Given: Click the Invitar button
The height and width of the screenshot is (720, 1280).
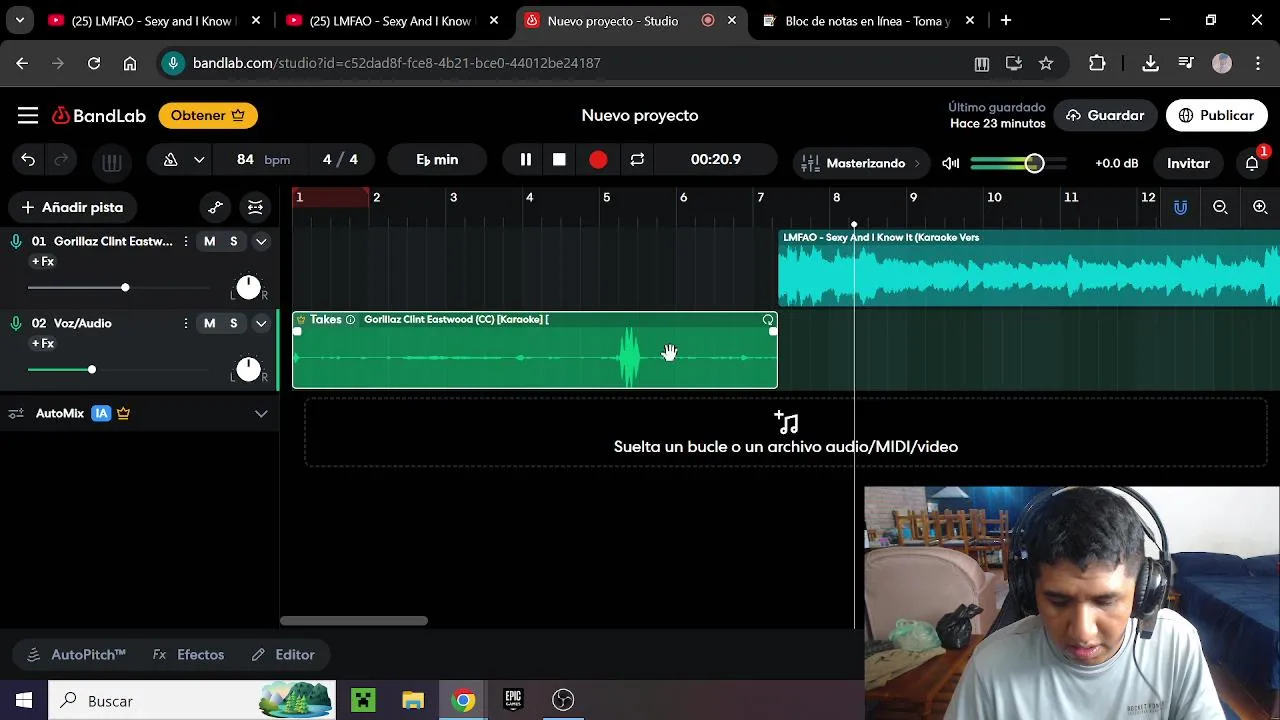Looking at the screenshot, I should (1188, 163).
